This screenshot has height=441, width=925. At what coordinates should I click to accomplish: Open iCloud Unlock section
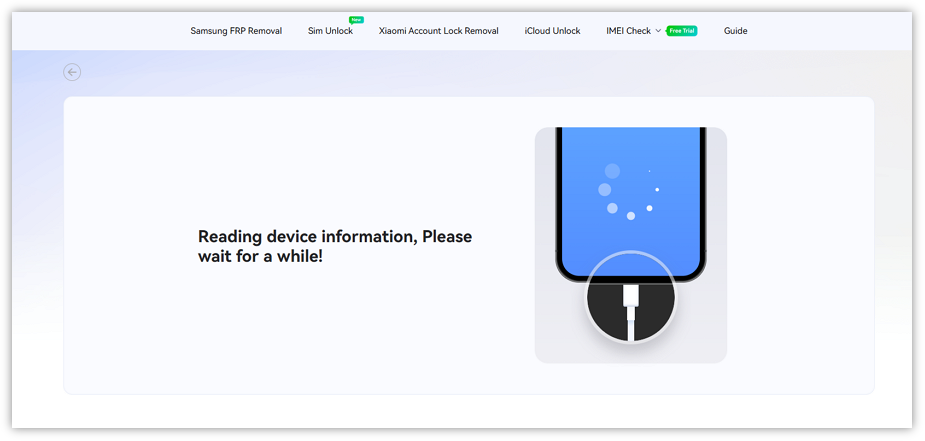click(x=552, y=31)
